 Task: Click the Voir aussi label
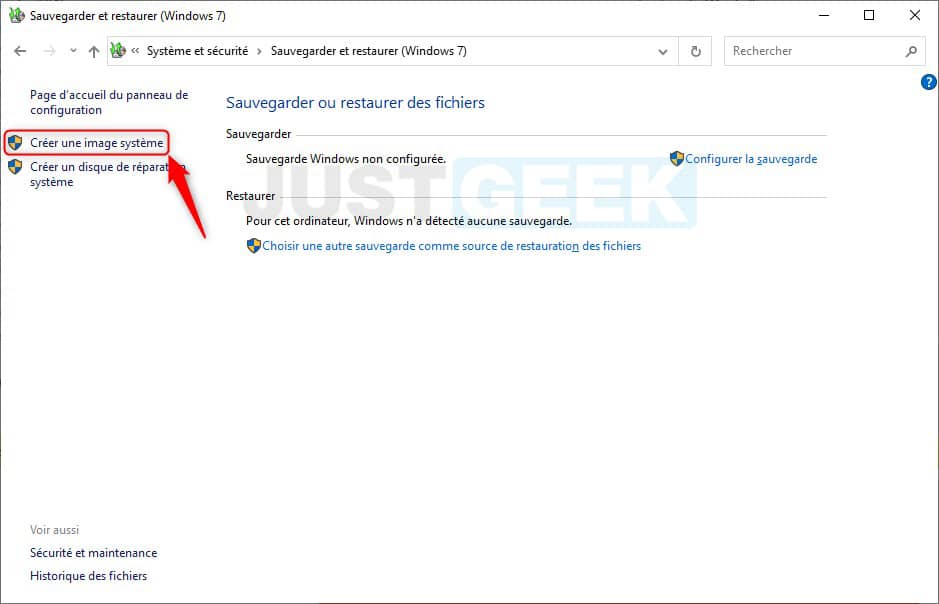pyautogui.click(x=54, y=530)
